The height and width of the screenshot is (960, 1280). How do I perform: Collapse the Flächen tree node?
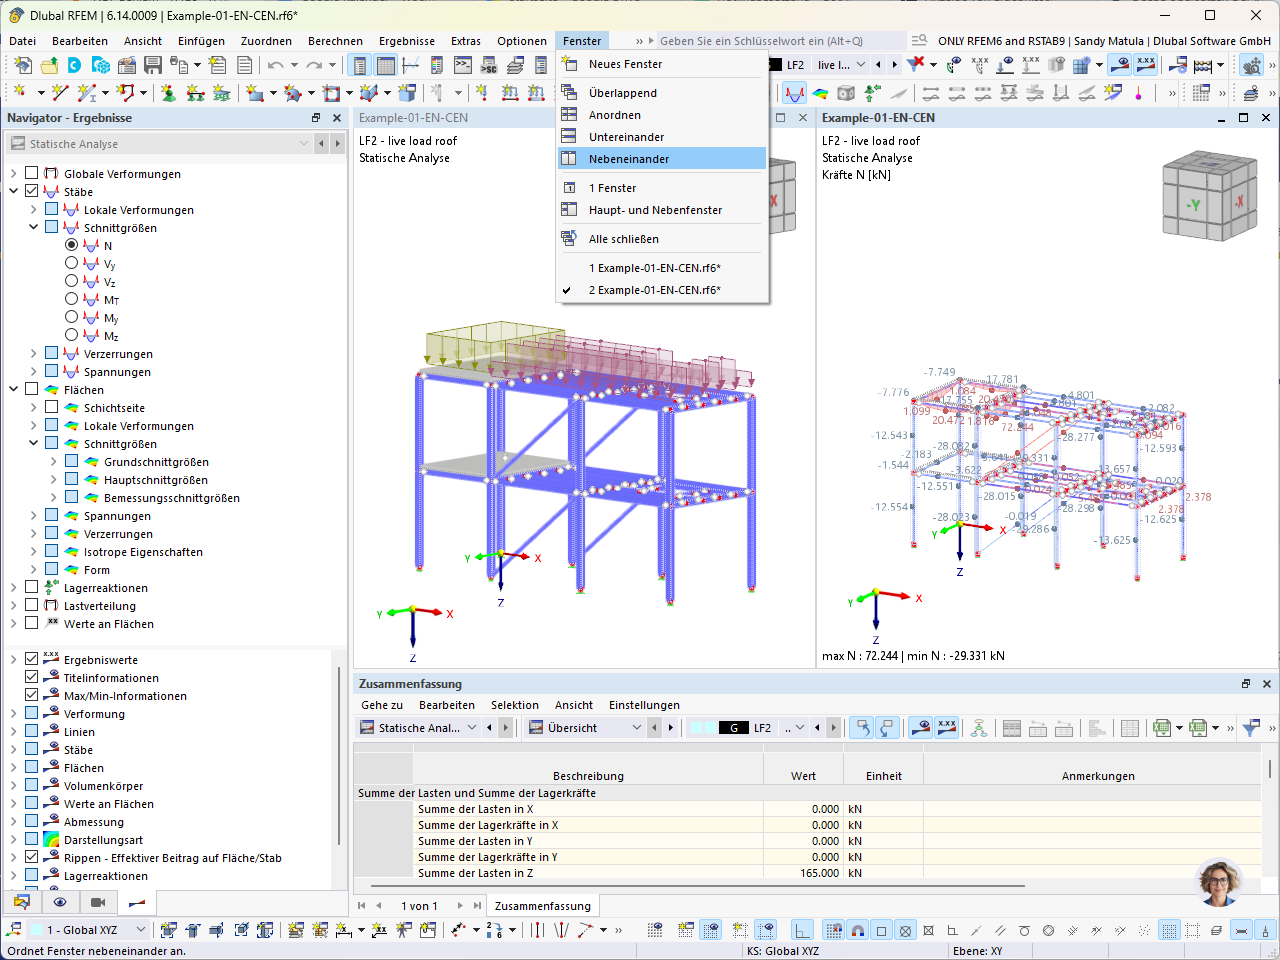pyautogui.click(x=13, y=390)
